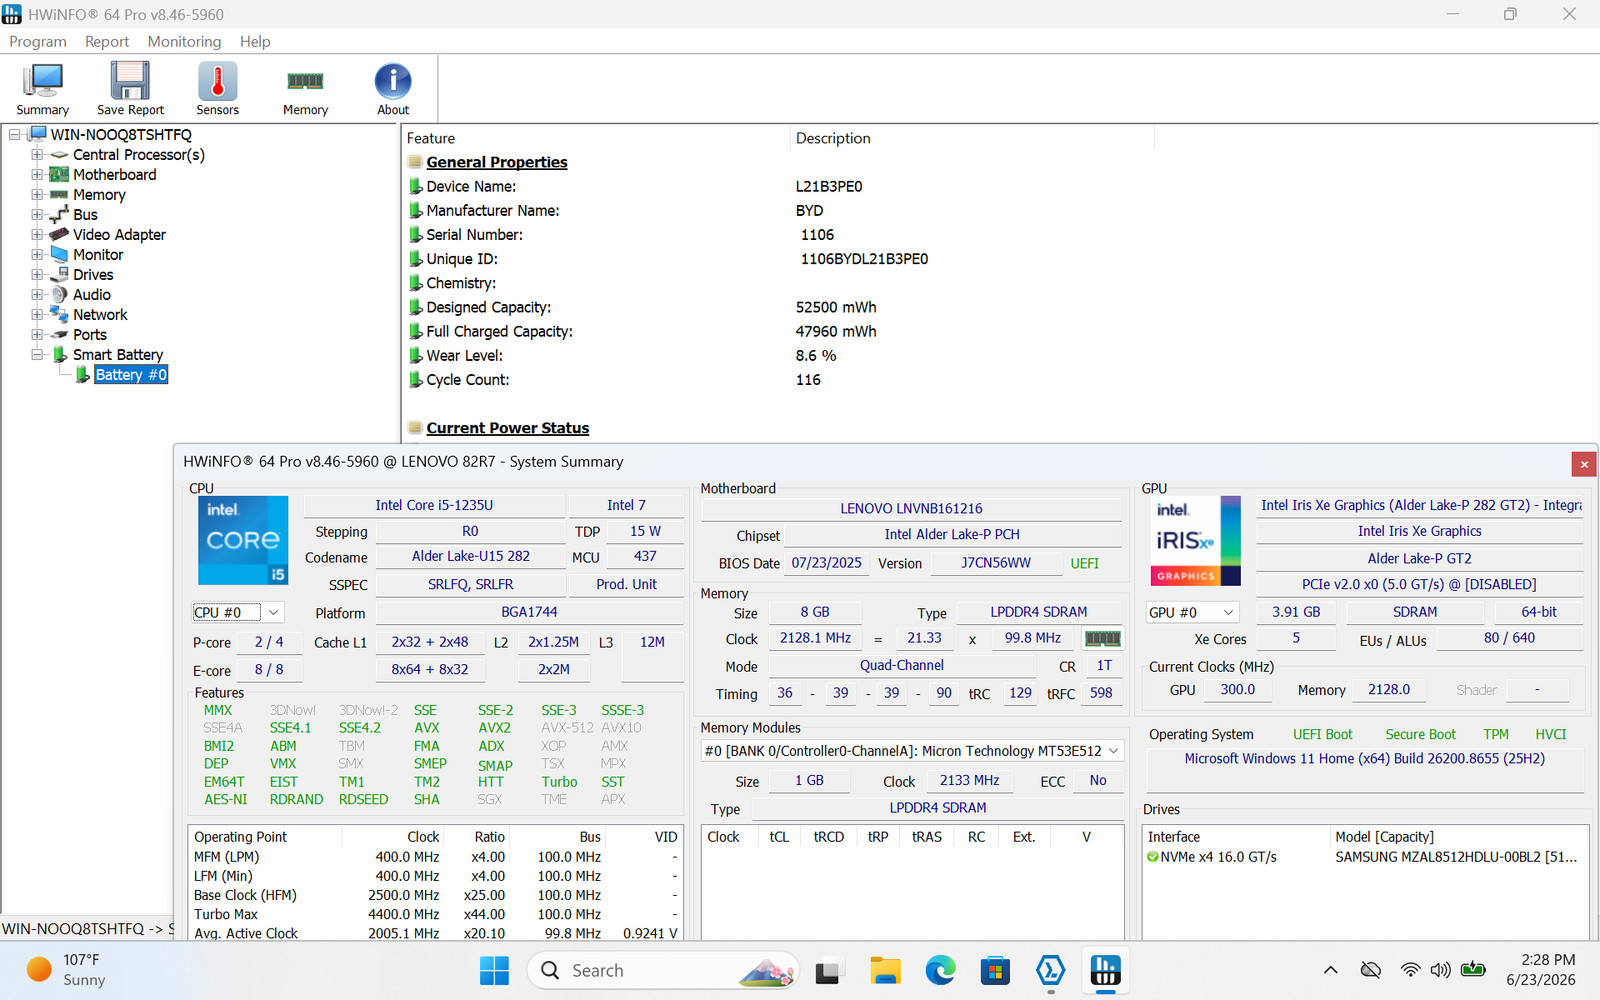Open the Report menu
The image size is (1600, 1000).
click(107, 41)
